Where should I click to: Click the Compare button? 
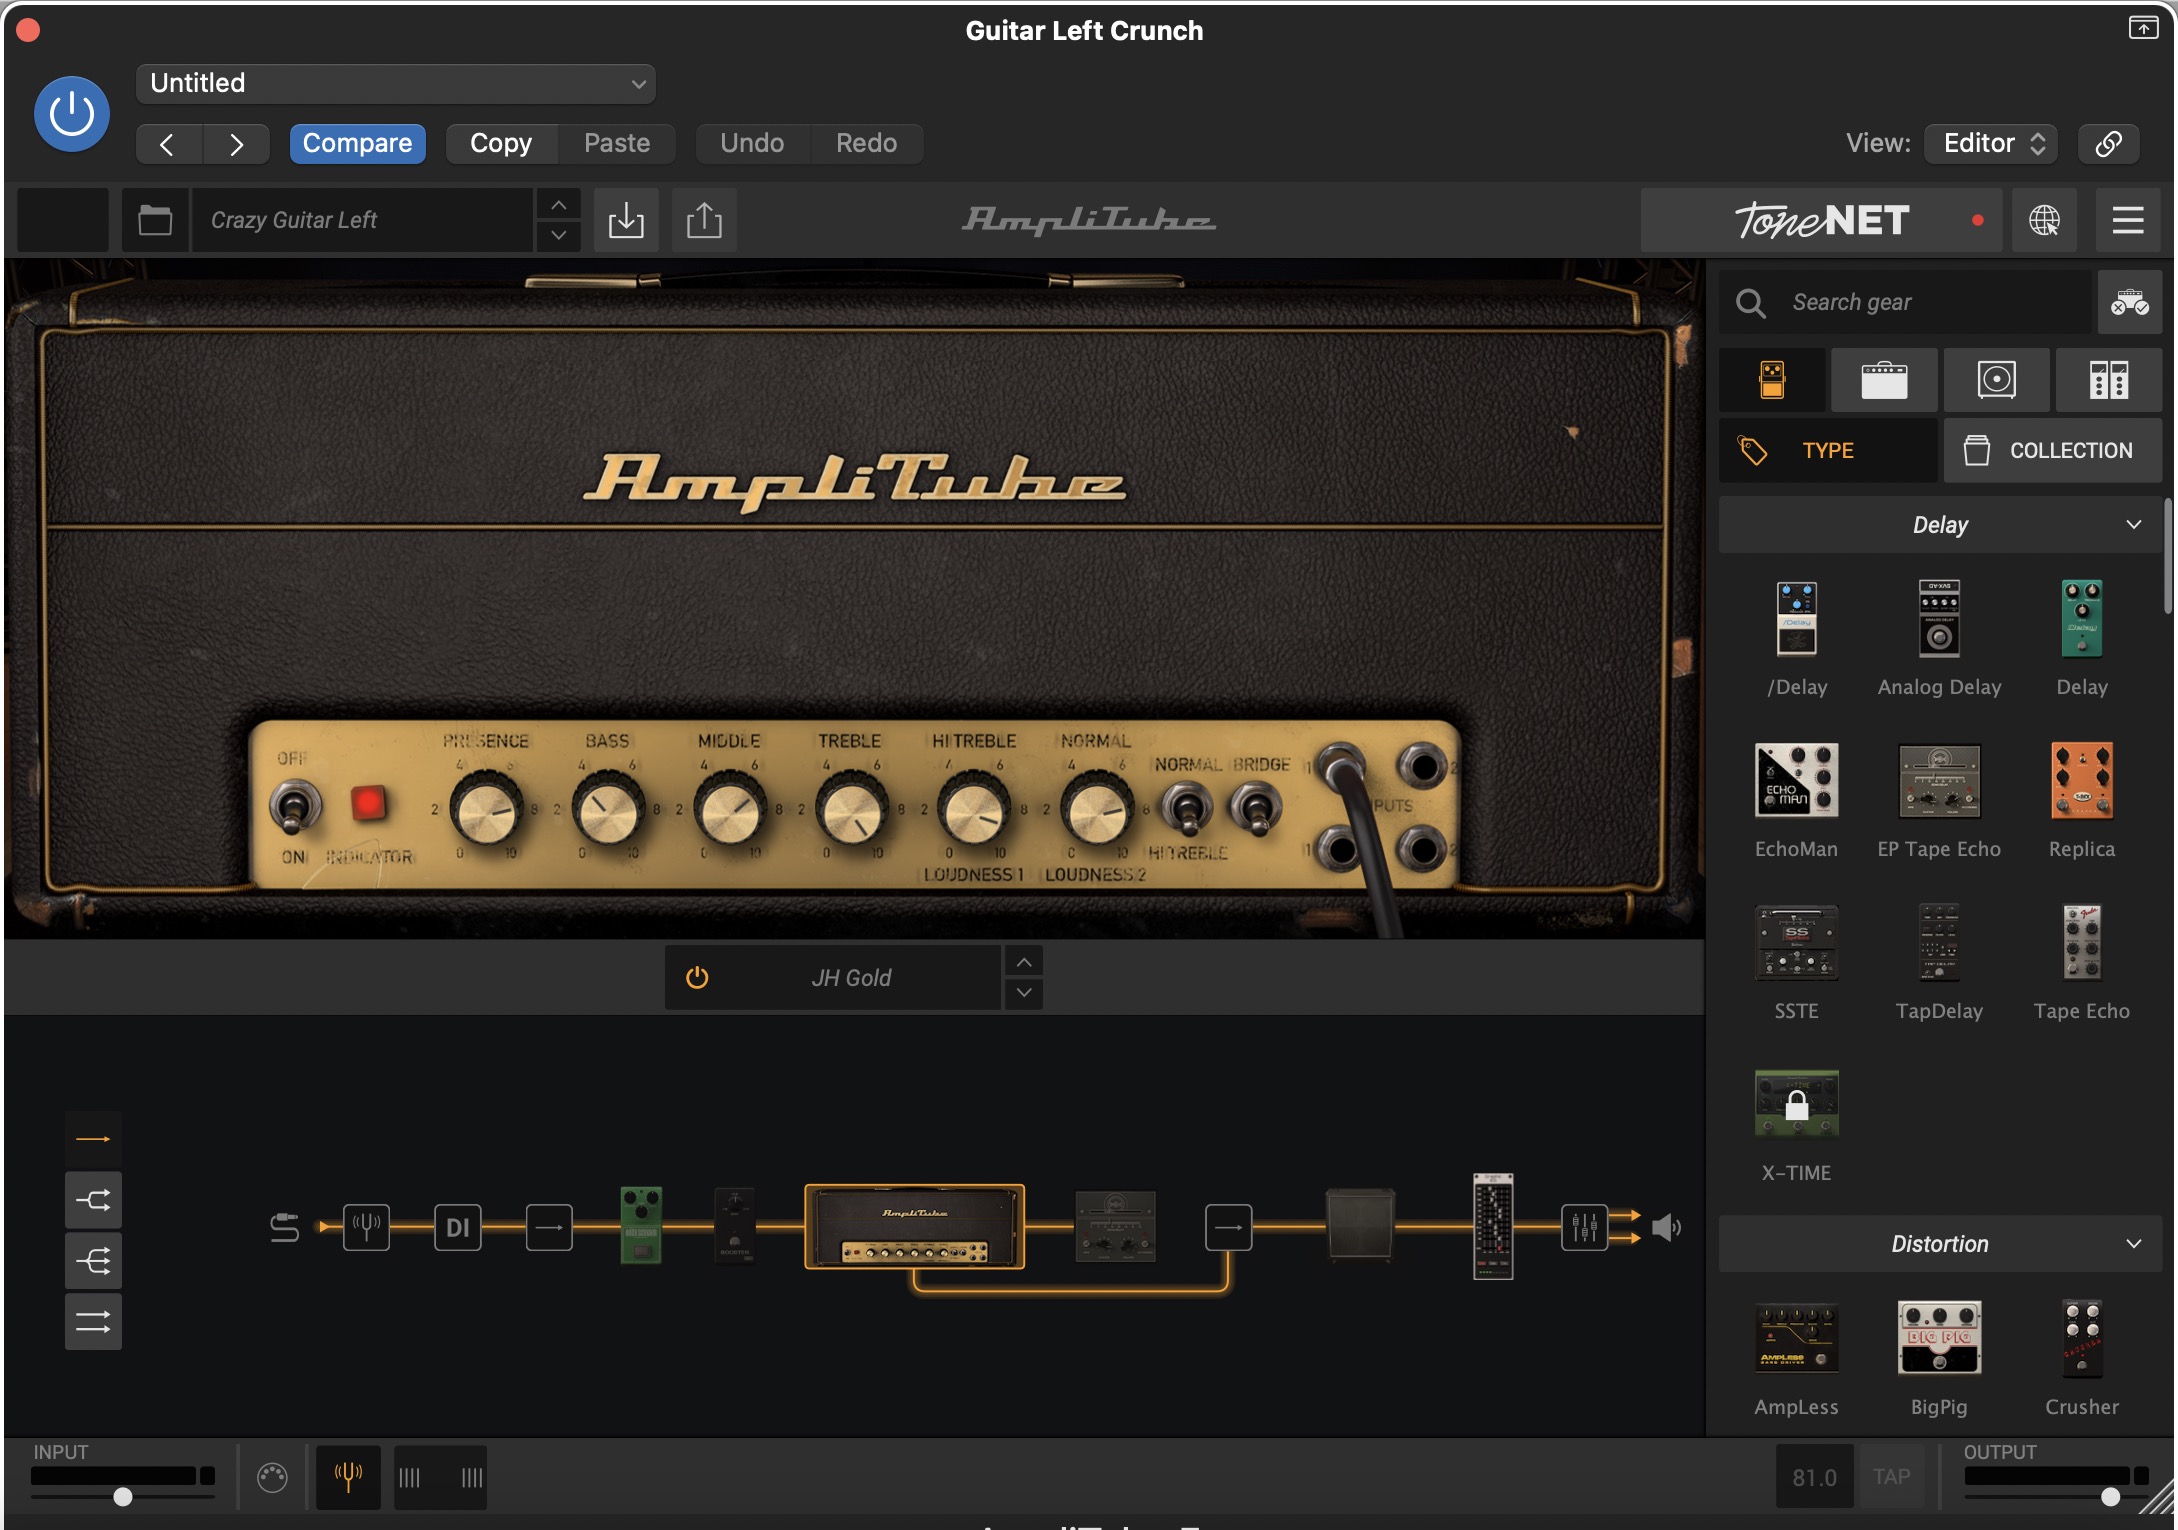click(x=357, y=143)
